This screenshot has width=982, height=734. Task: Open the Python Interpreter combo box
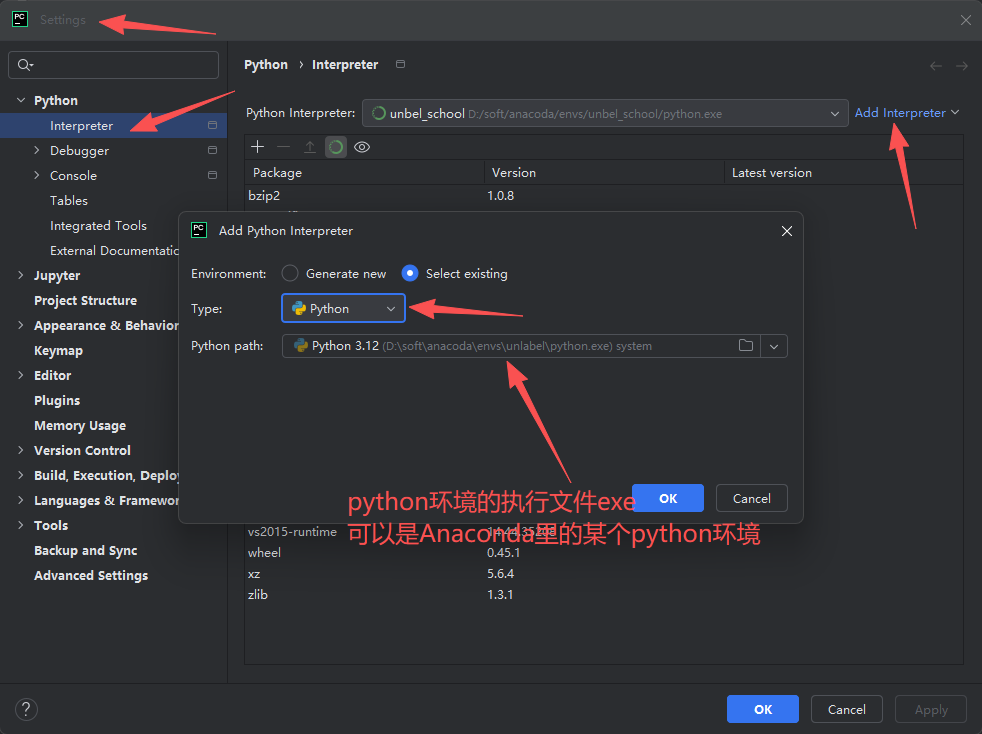pos(605,113)
